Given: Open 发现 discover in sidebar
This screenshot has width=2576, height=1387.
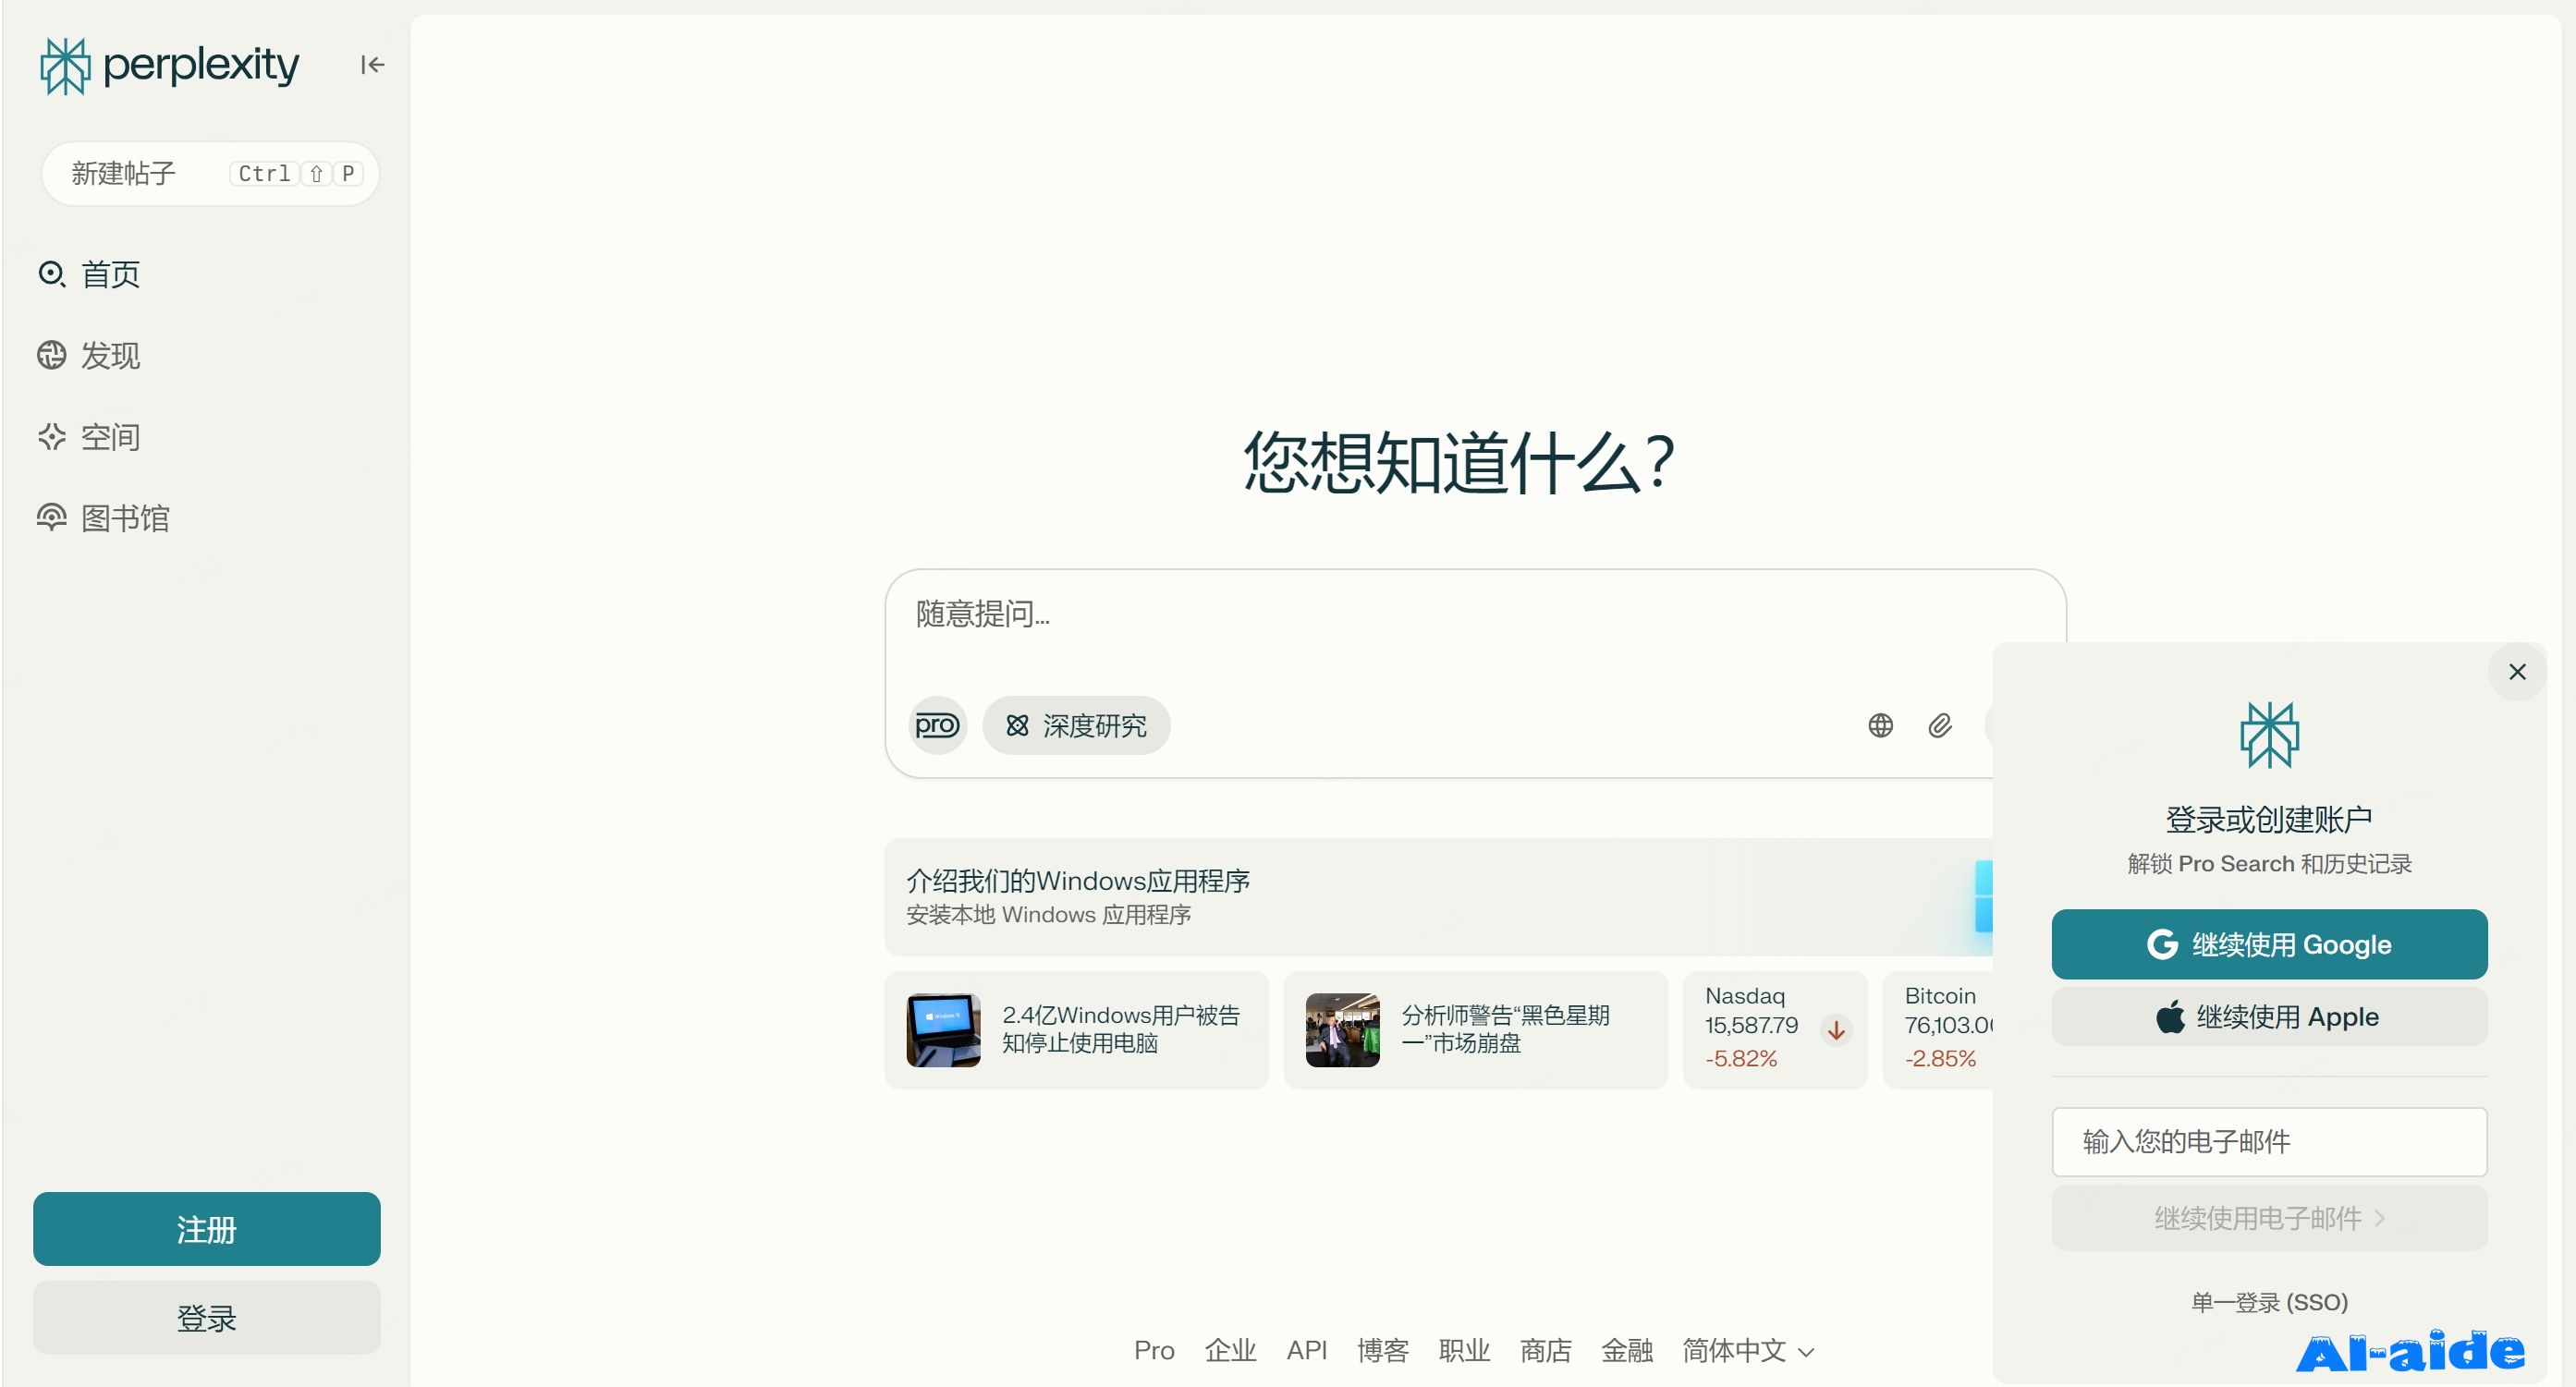Looking at the screenshot, I should coord(89,355).
